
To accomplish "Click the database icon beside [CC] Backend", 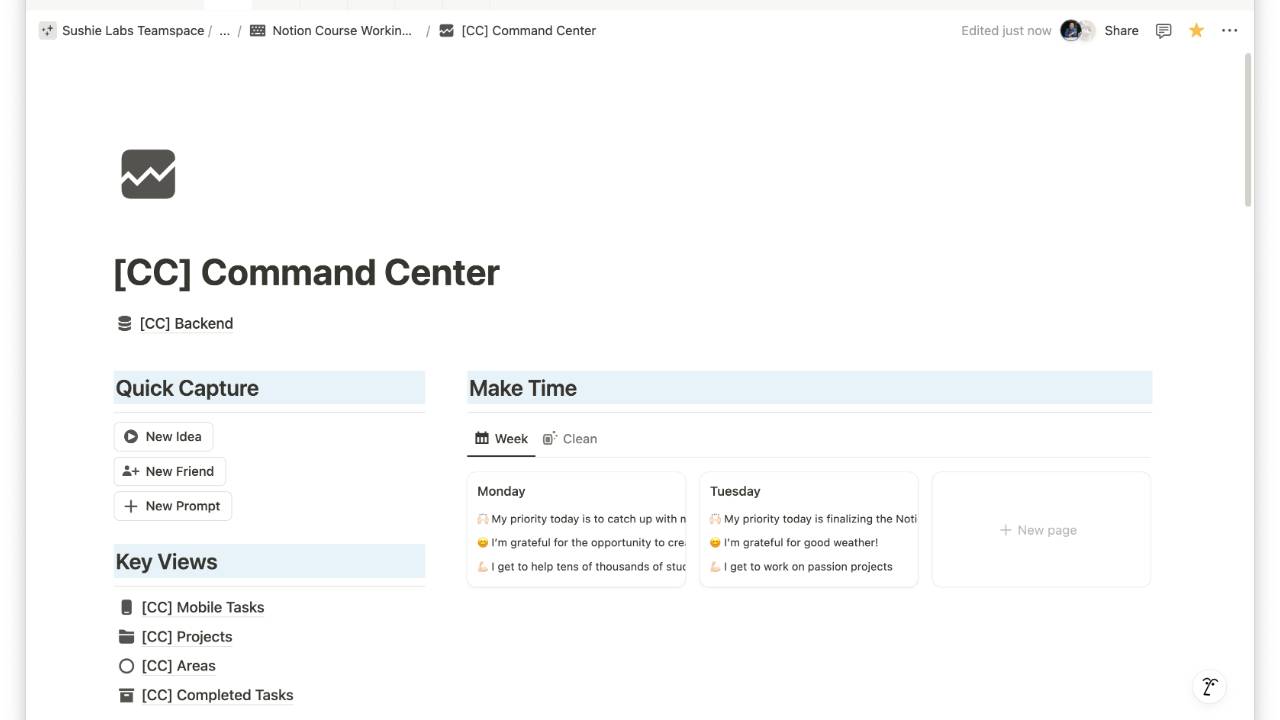I will pos(123,323).
